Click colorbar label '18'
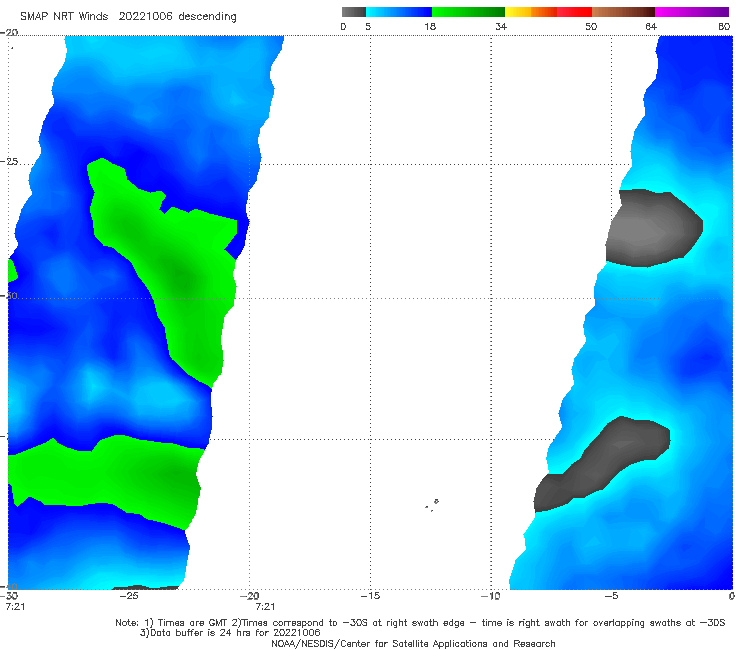 (430, 26)
